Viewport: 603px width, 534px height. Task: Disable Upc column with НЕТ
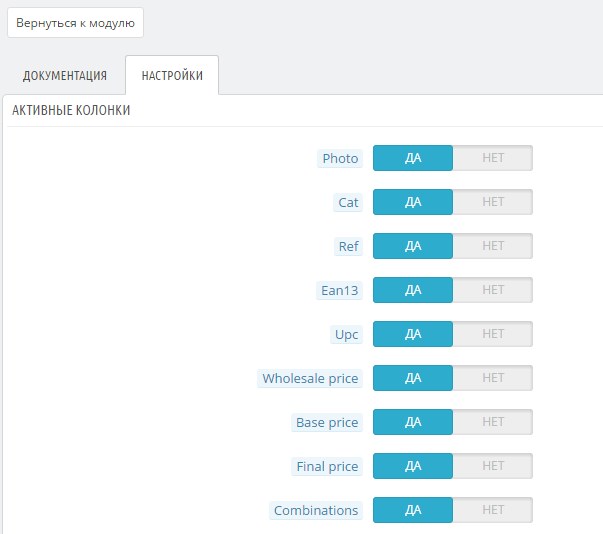click(x=492, y=334)
